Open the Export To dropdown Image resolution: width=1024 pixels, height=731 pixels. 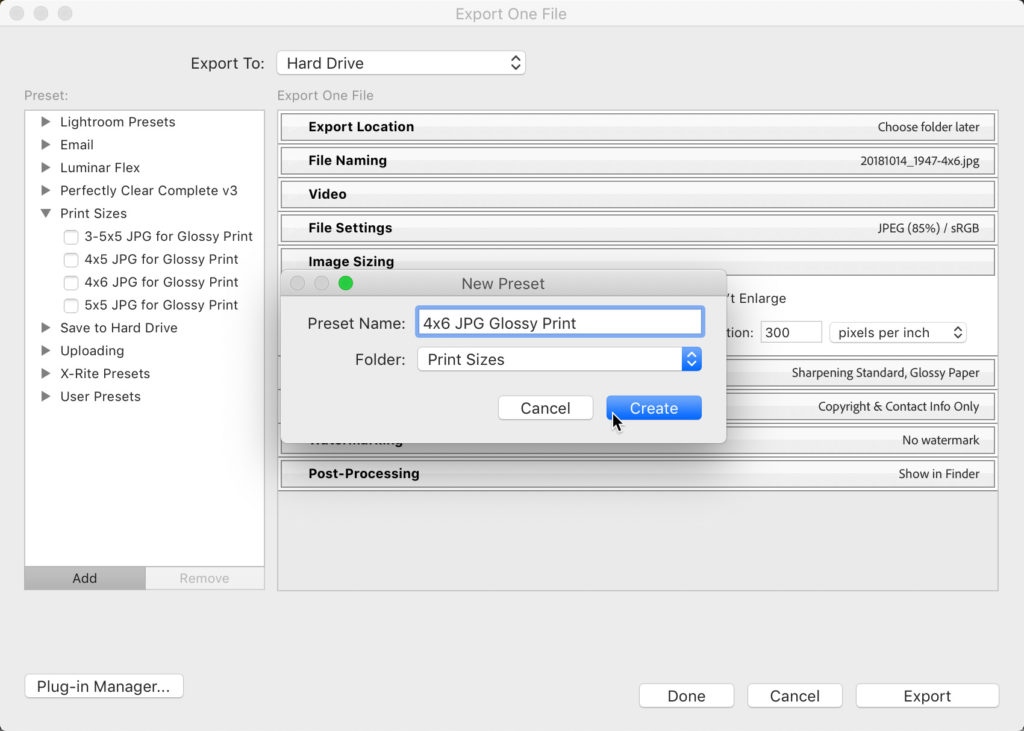(400, 63)
